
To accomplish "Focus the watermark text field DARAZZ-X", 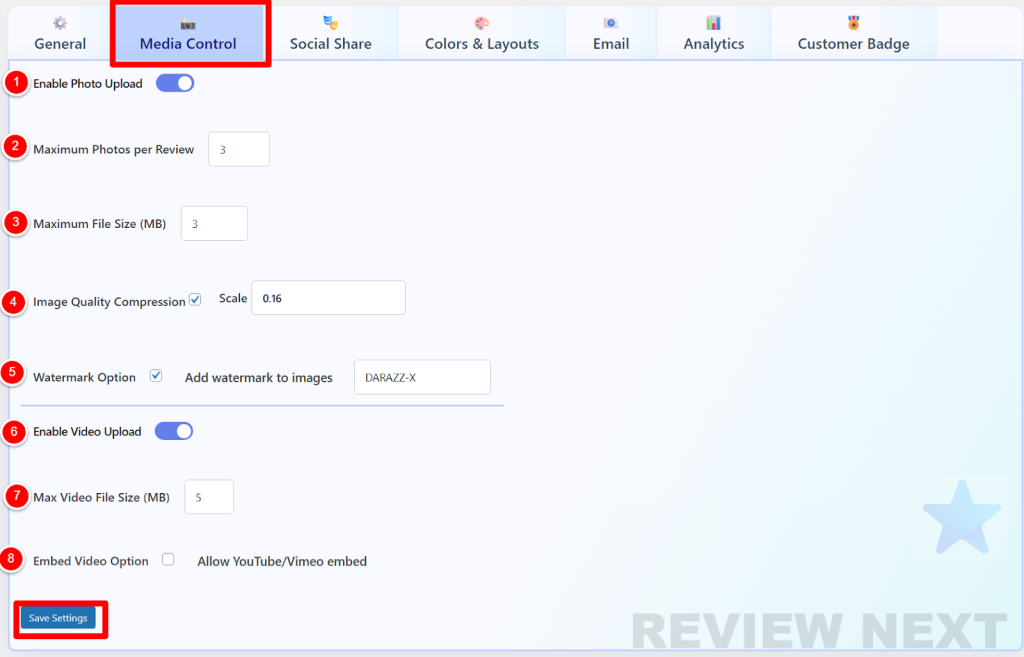I will 422,377.
